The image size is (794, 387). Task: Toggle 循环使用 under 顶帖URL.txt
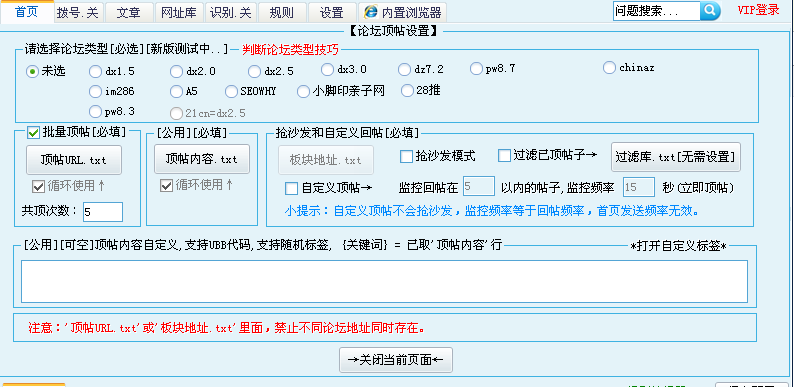[x=38, y=186]
